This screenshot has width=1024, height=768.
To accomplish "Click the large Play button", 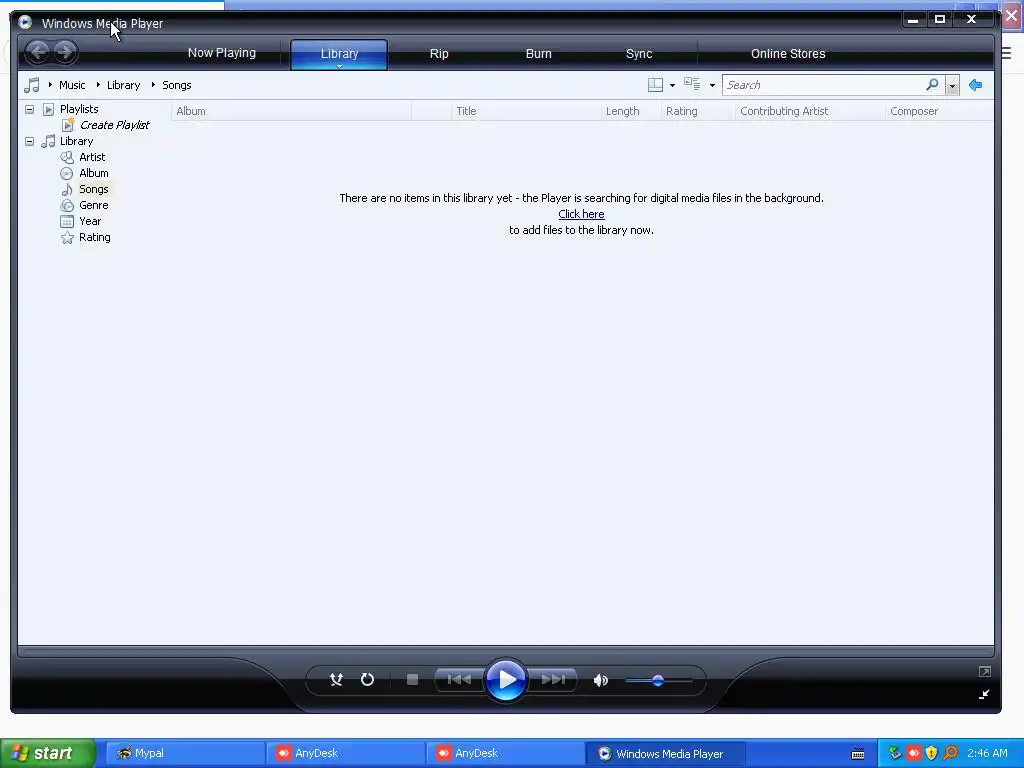I will coord(506,680).
